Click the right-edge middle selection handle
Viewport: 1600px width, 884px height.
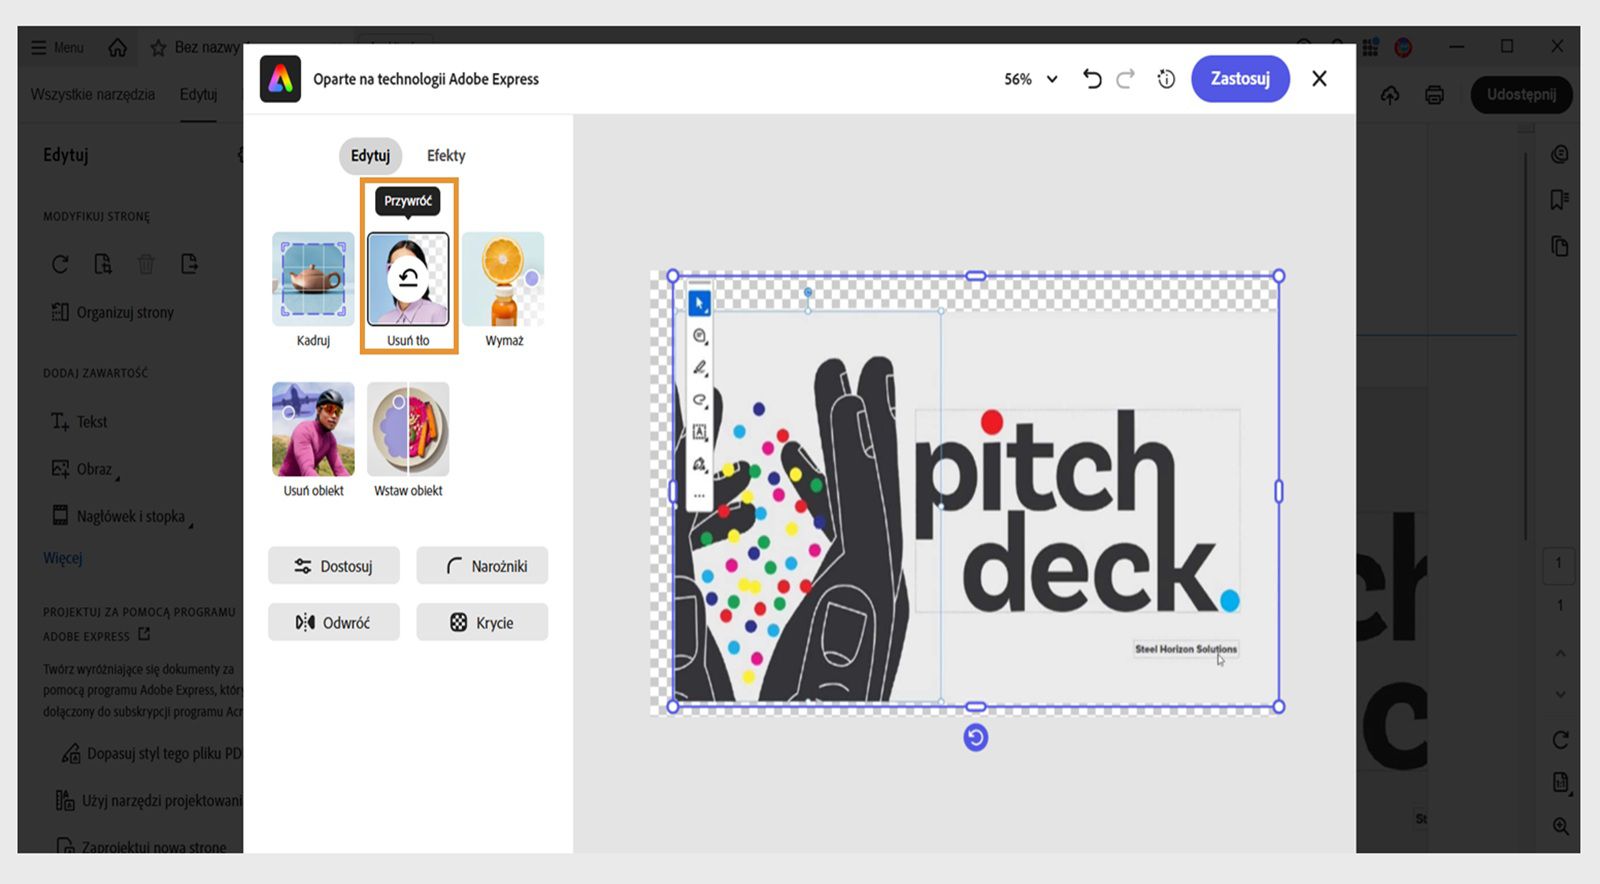coord(1279,491)
